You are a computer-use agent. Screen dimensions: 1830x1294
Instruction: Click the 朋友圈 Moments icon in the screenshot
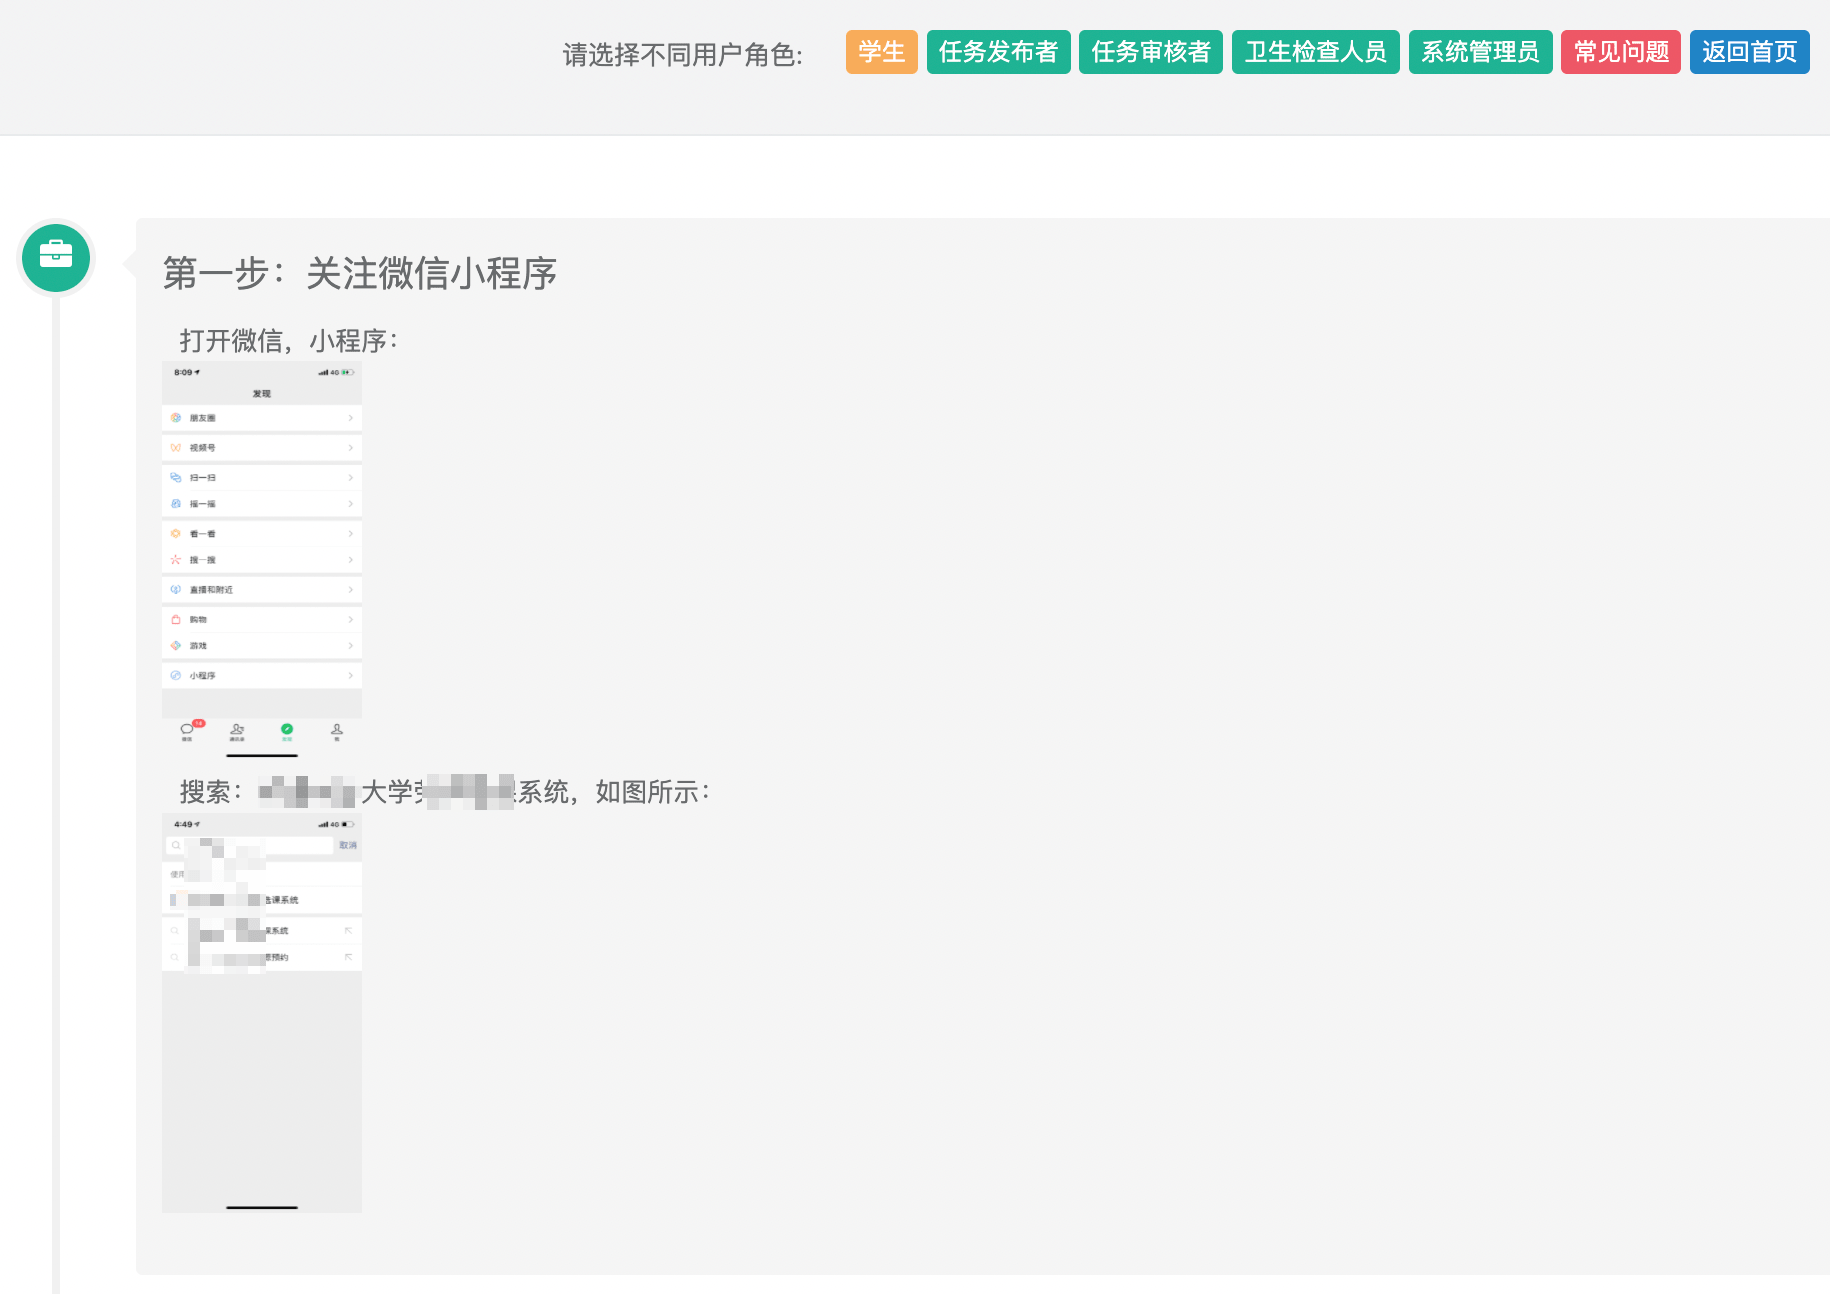tap(176, 418)
